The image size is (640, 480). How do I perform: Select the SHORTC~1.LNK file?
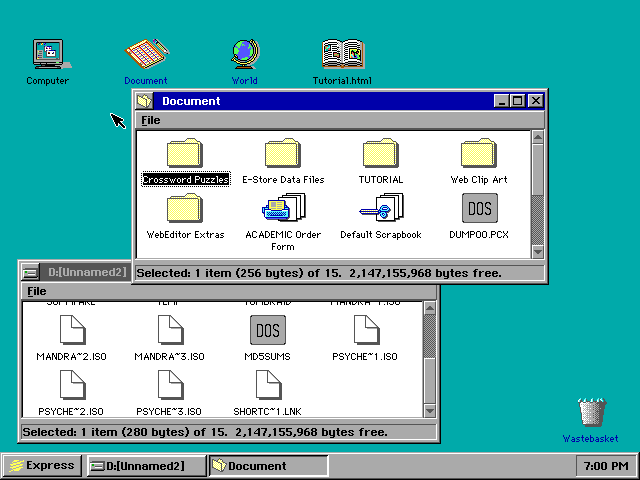point(267,385)
